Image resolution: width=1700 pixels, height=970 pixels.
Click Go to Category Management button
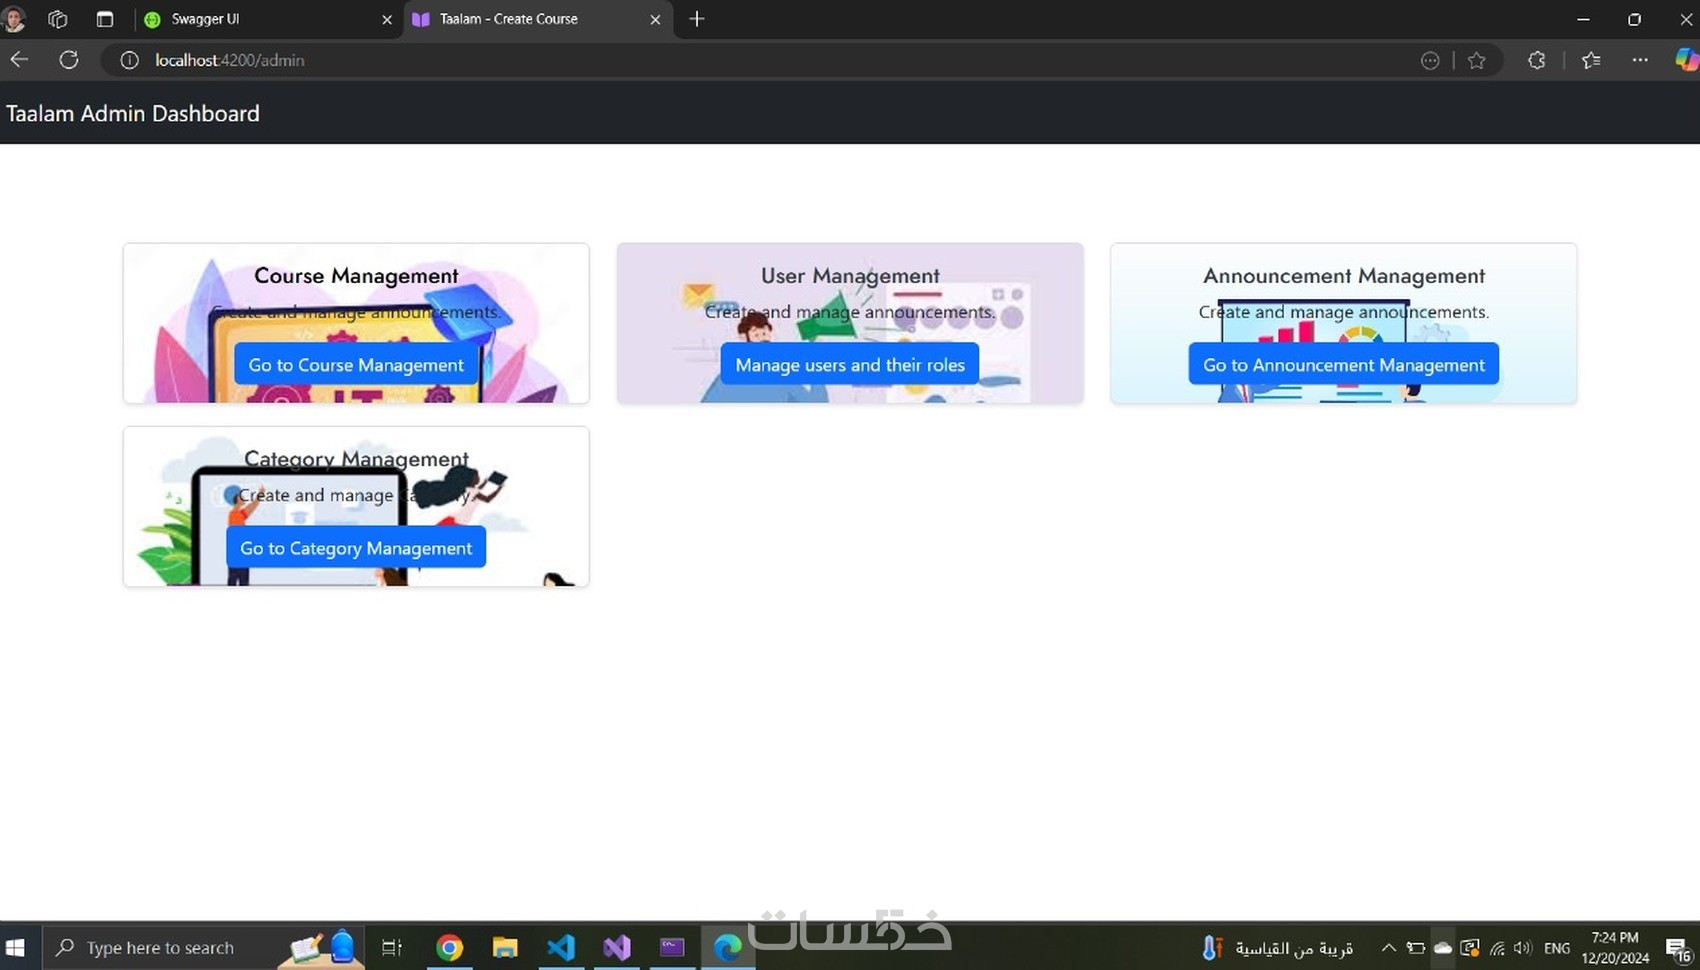click(356, 548)
